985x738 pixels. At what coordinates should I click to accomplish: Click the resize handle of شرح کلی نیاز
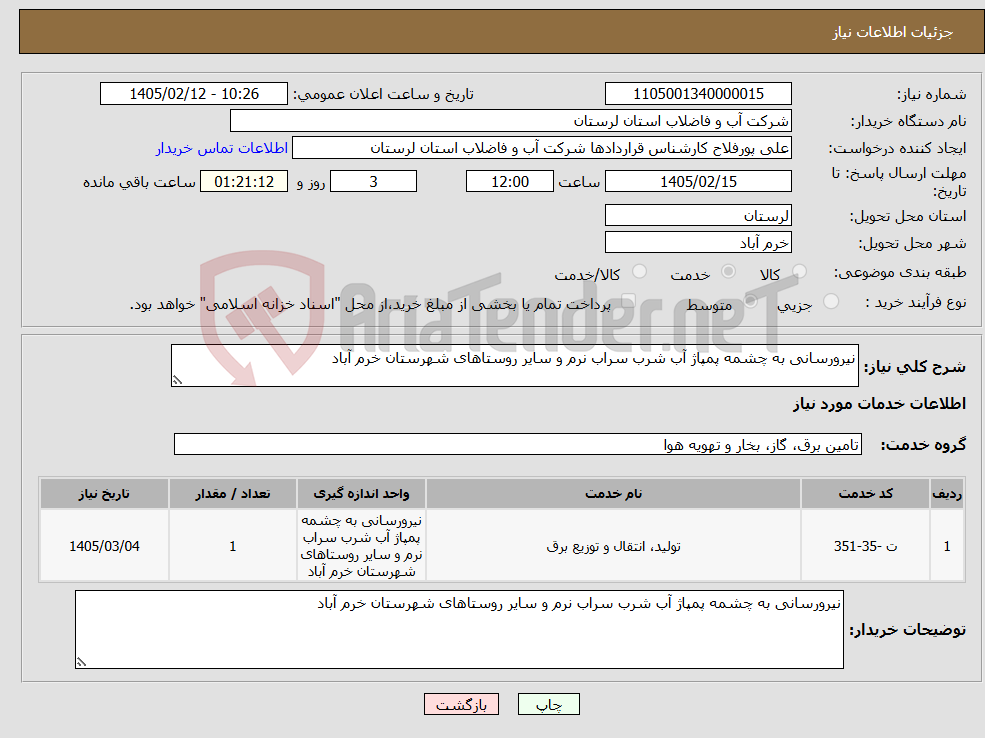point(177,380)
